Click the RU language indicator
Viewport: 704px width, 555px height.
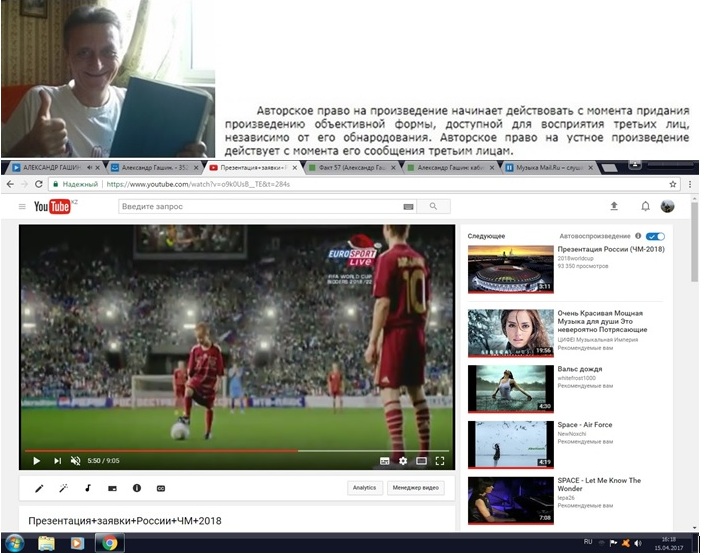click(588, 542)
